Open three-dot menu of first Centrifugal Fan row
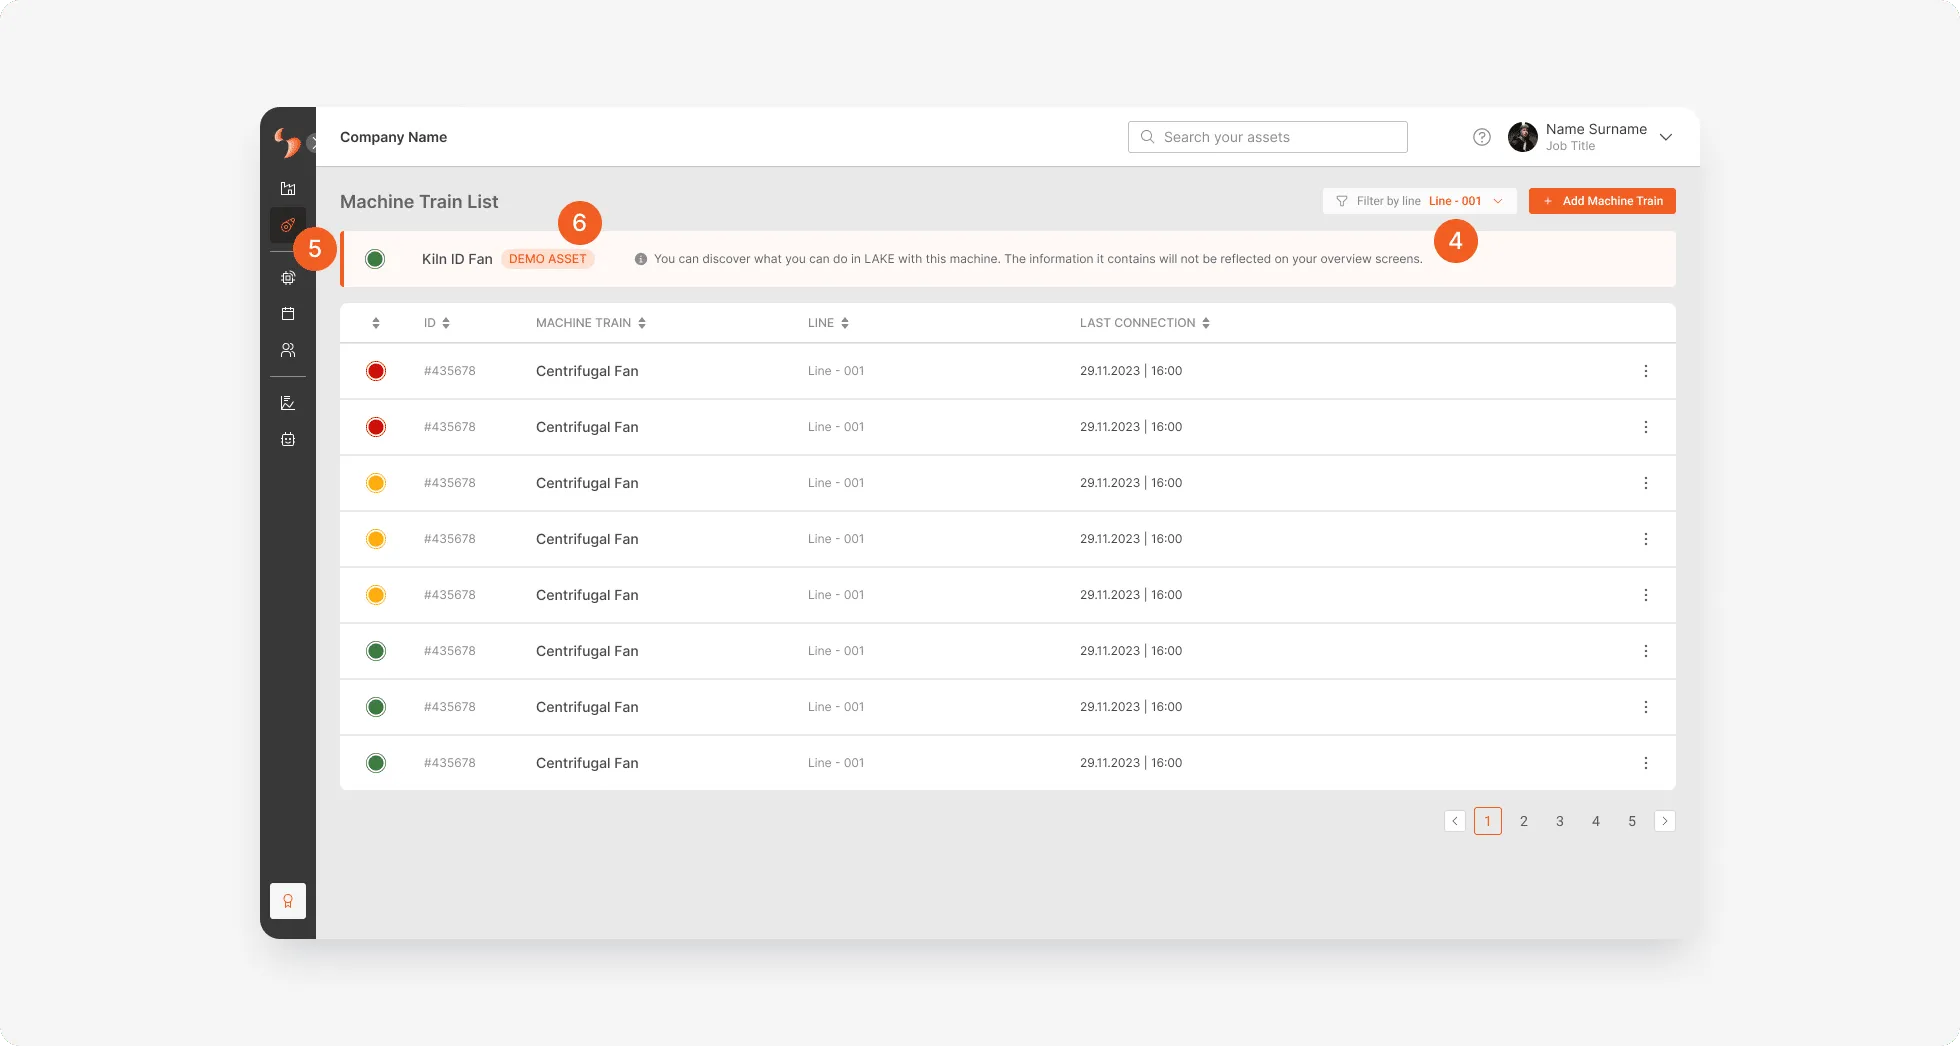This screenshot has height=1046, width=1960. tap(1646, 371)
